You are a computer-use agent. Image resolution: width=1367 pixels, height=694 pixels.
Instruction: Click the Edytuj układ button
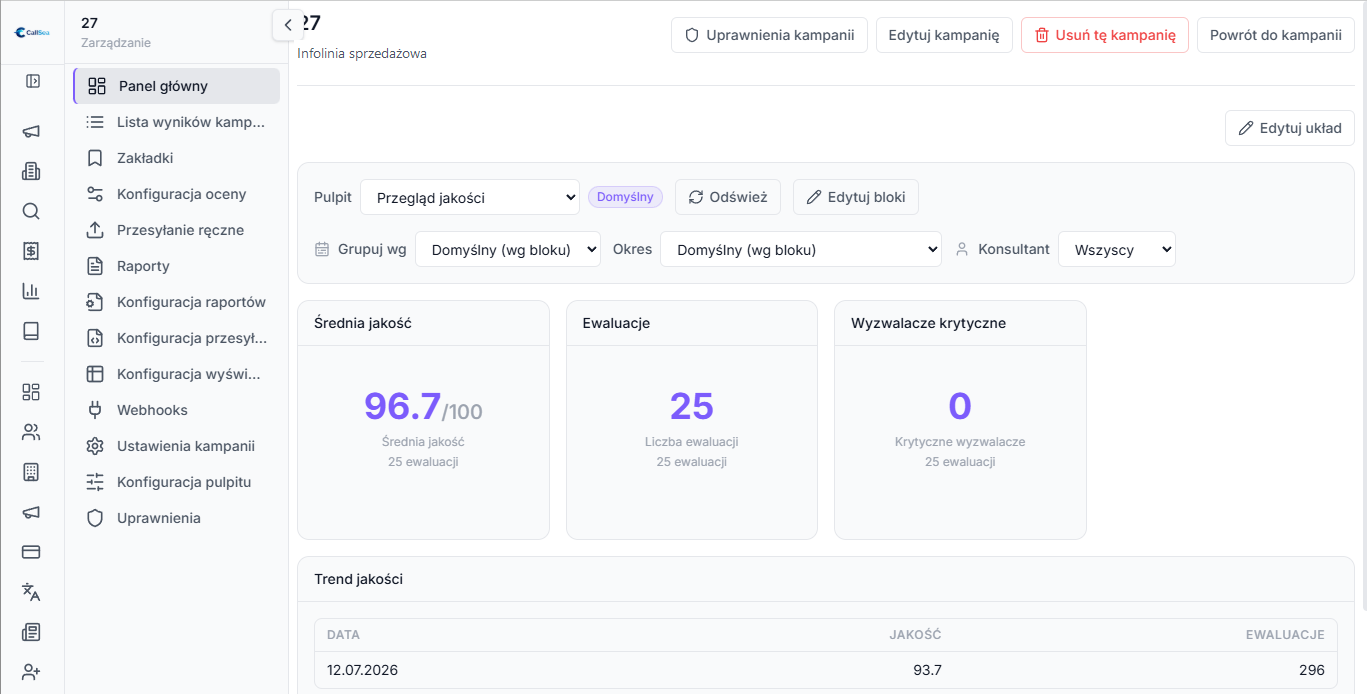[1290, 128]
